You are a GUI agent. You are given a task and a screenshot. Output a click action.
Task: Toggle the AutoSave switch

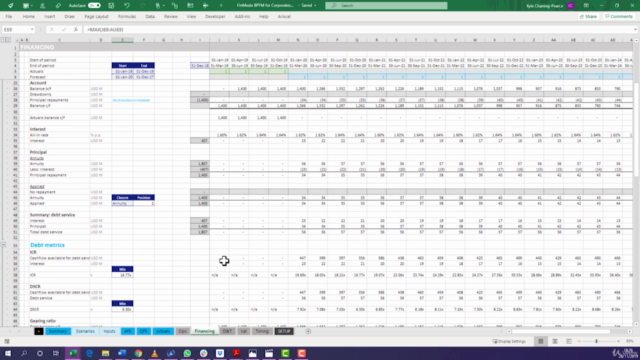94,6
